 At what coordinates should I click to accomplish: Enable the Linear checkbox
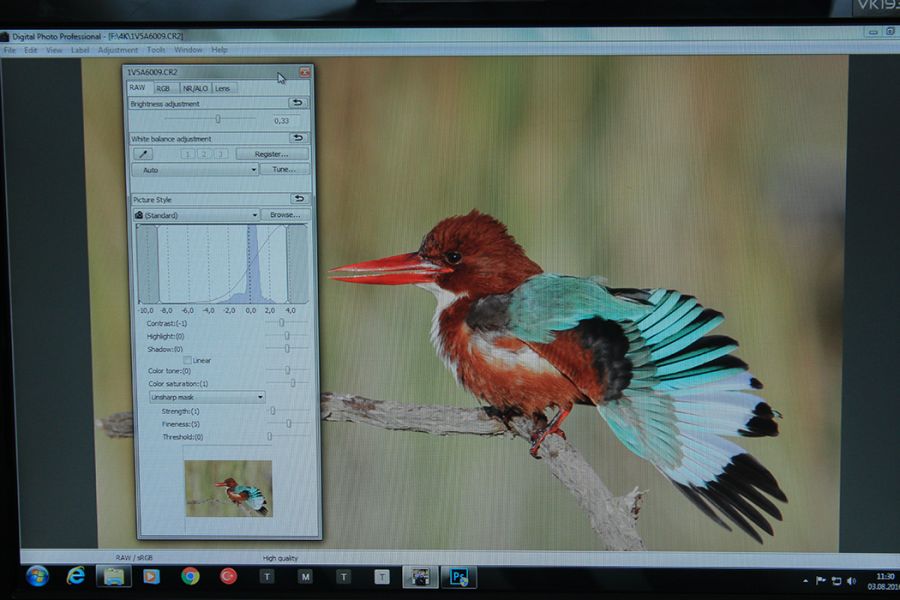[x=187, y=360]
